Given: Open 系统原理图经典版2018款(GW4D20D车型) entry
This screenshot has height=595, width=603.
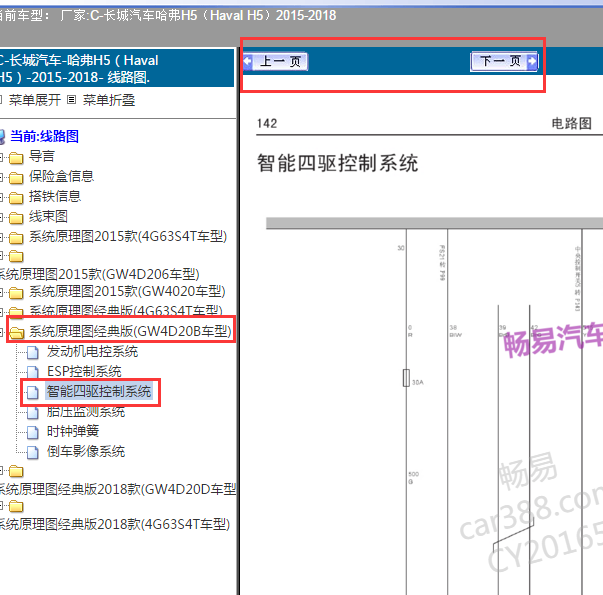Looking at the screenshot, I should point(117,489).
